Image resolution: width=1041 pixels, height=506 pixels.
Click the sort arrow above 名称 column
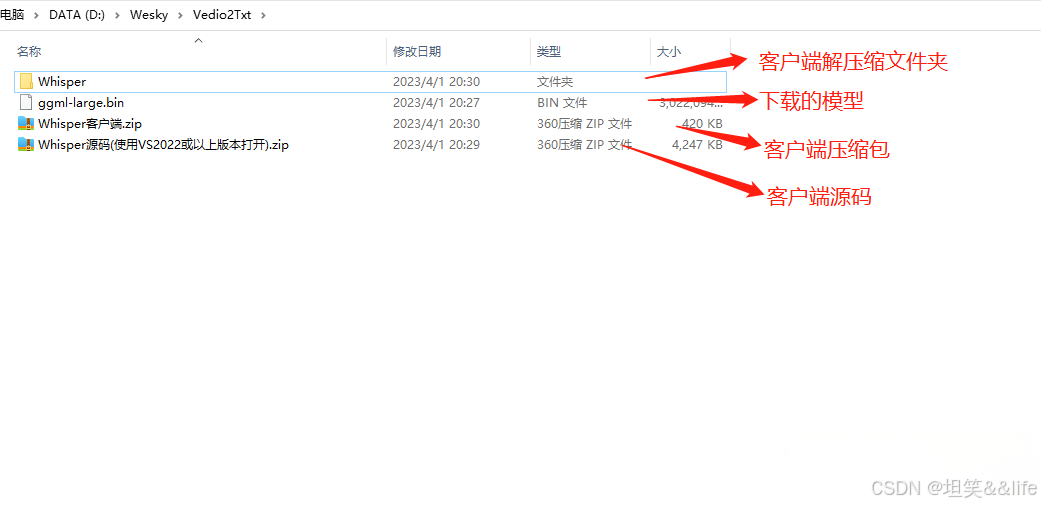pyautogui.click(x=198, y=41)
